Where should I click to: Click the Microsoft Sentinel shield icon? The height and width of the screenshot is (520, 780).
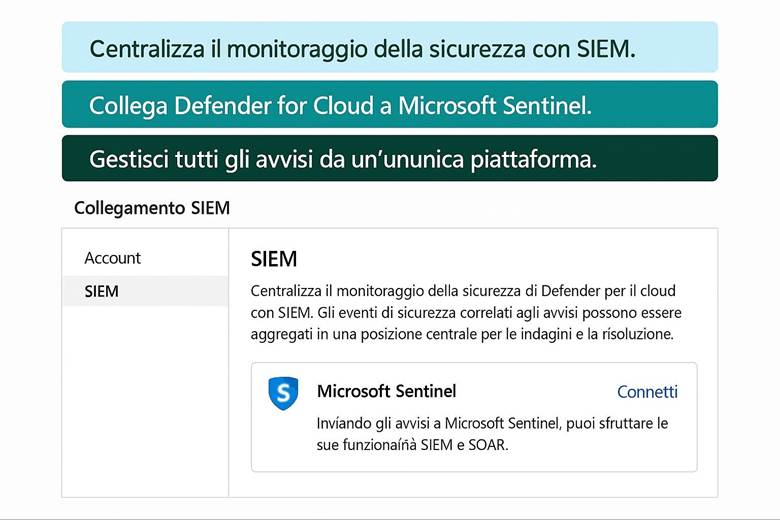pos(283,393)
